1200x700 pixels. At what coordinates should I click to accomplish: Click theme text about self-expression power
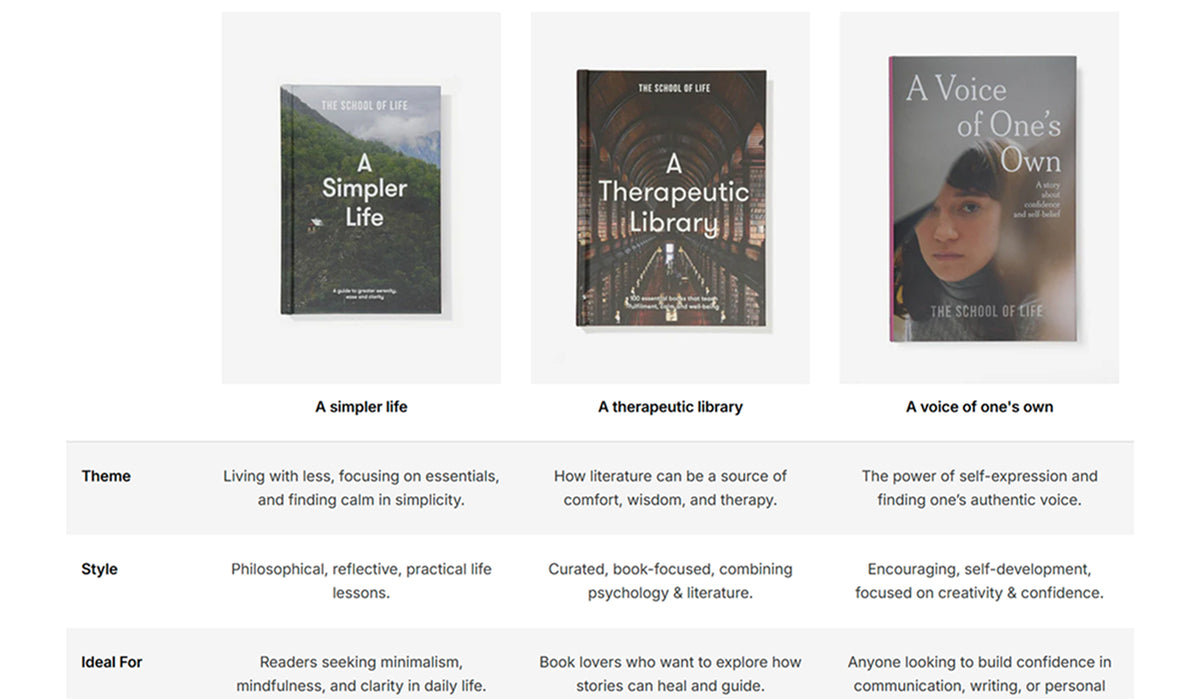point(979,488)
